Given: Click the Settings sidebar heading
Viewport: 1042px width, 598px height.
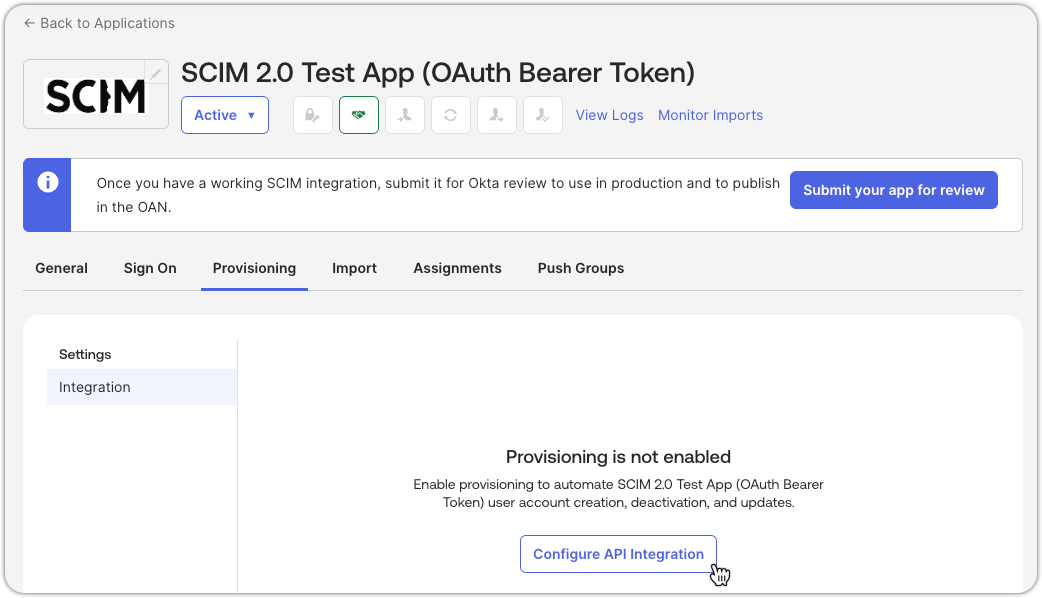Looking at the screenshot, I should coord(85,354).
